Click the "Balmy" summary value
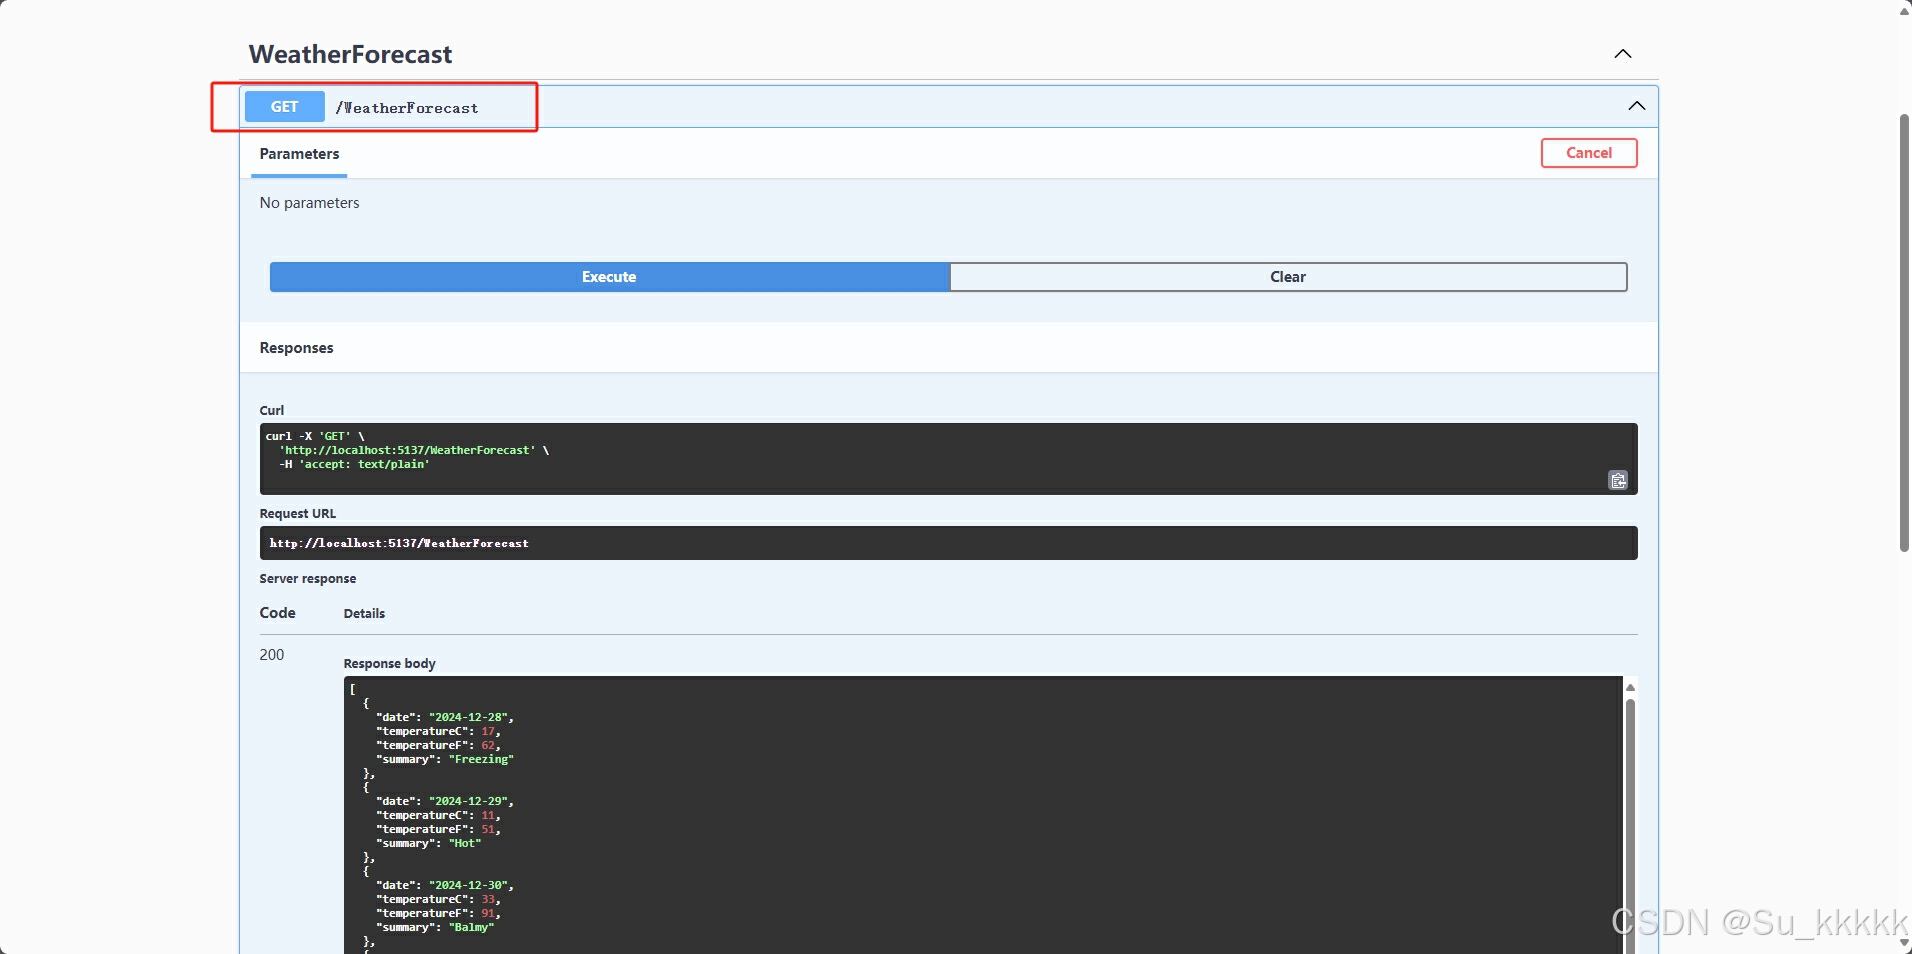 [x=471, y=927]
